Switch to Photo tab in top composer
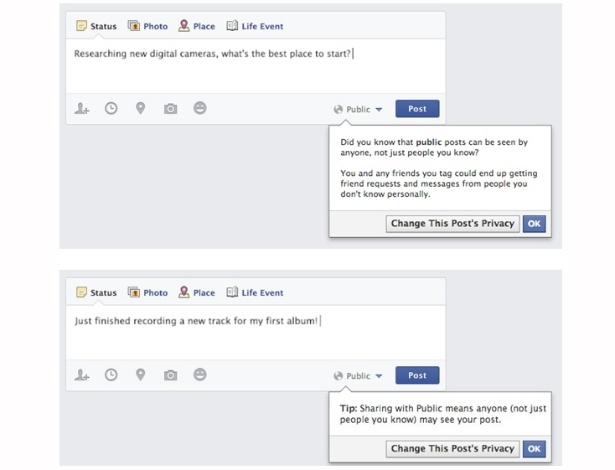The height and width of the screenshot is (470, 615). point(148,26)
